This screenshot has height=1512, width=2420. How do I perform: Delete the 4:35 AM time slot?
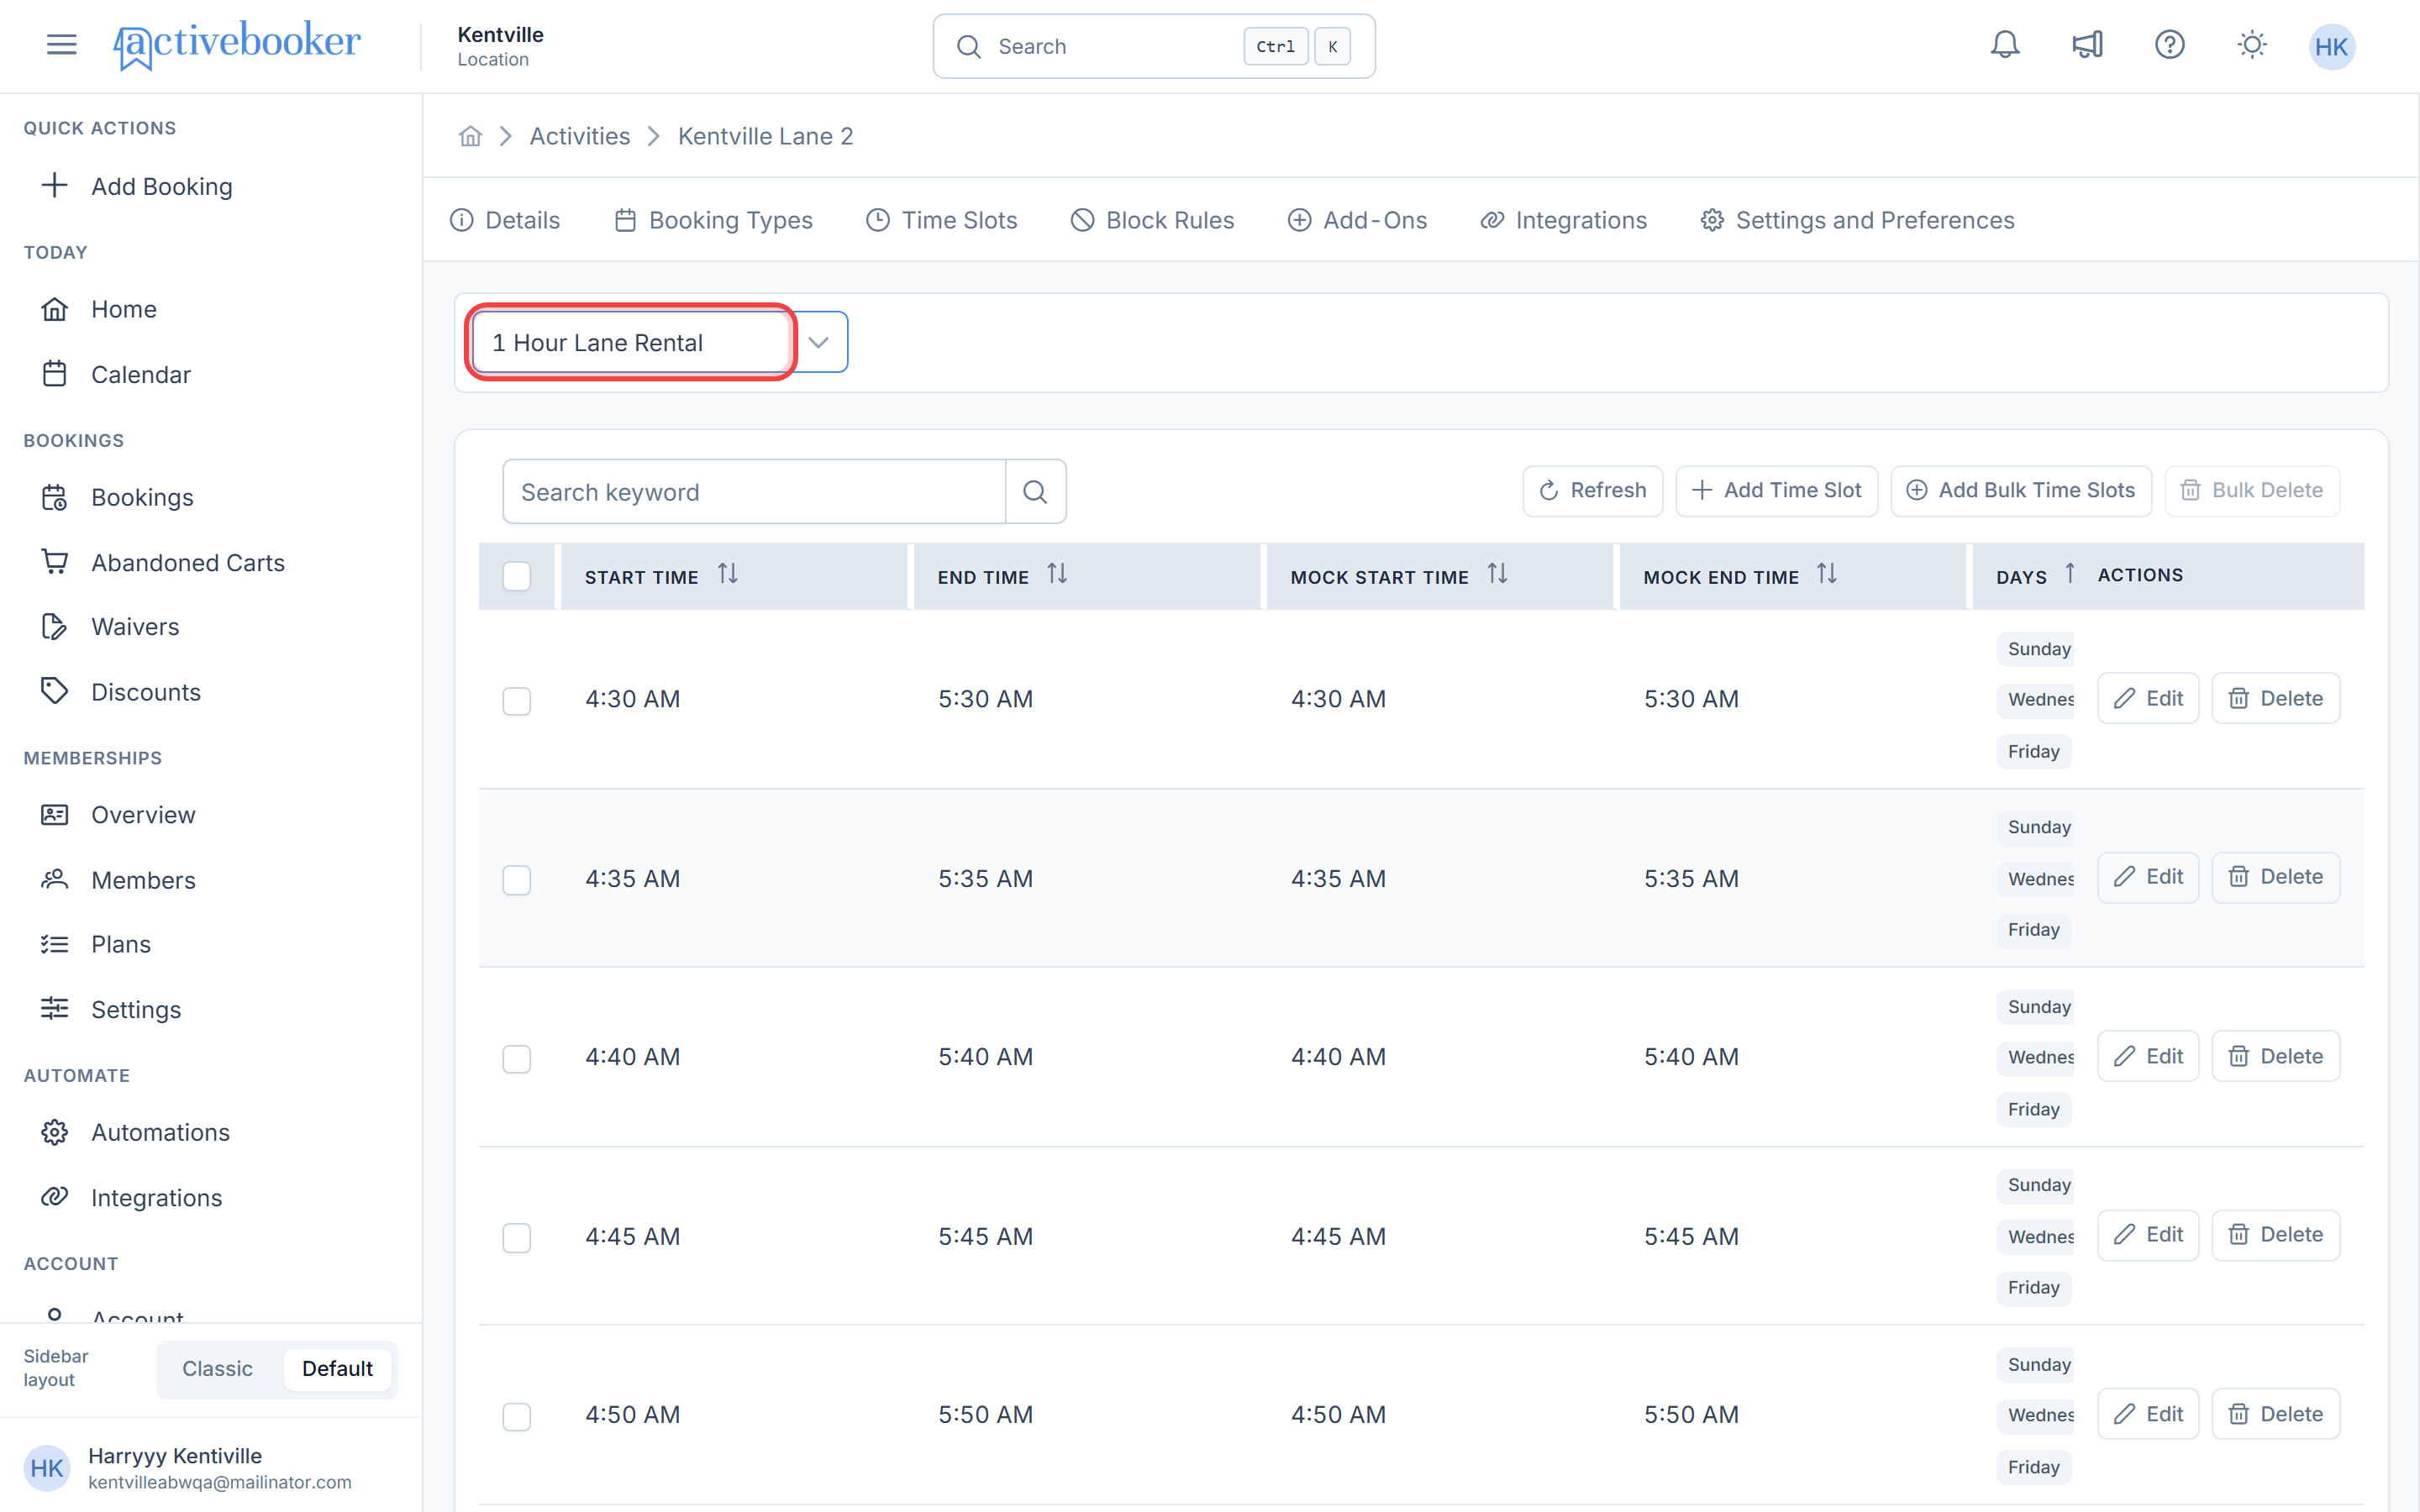click(x=2276, y=877)
